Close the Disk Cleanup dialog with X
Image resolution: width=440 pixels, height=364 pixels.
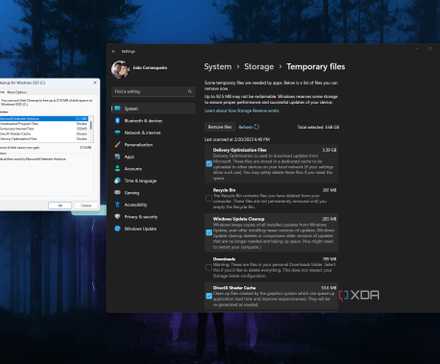(x=95, y=82)
